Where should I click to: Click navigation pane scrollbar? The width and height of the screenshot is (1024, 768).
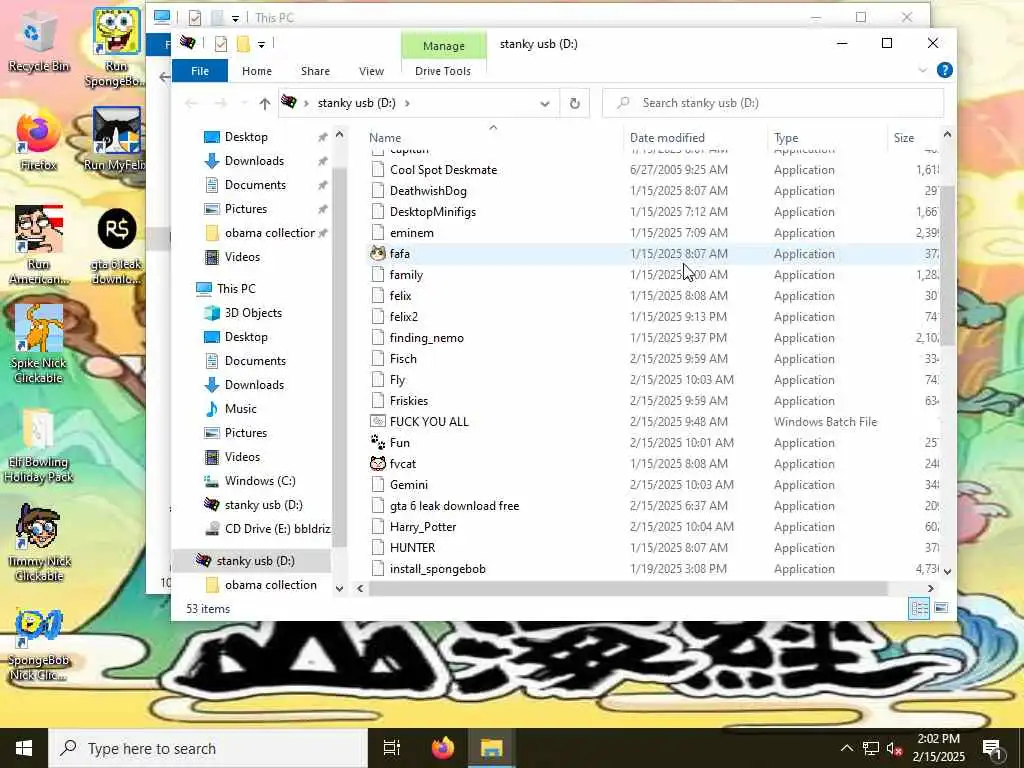coord(339,356)
